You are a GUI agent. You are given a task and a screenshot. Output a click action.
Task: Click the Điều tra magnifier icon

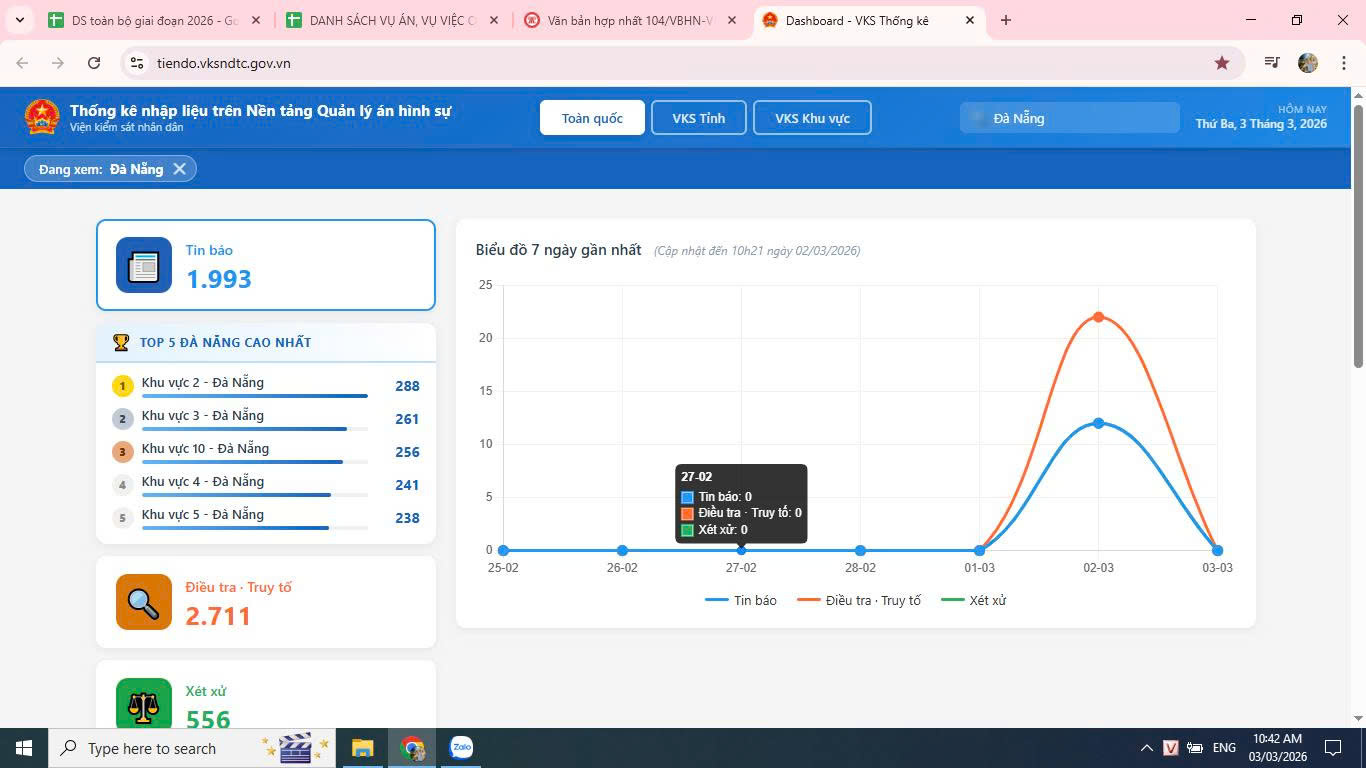[144, 602]
